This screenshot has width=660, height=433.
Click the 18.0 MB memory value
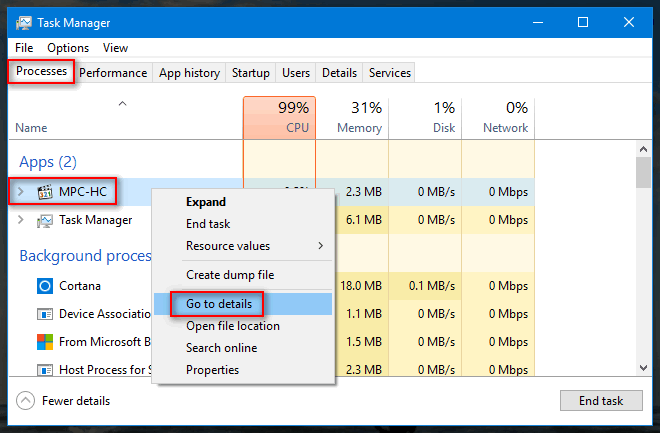(x=361, y=286)
